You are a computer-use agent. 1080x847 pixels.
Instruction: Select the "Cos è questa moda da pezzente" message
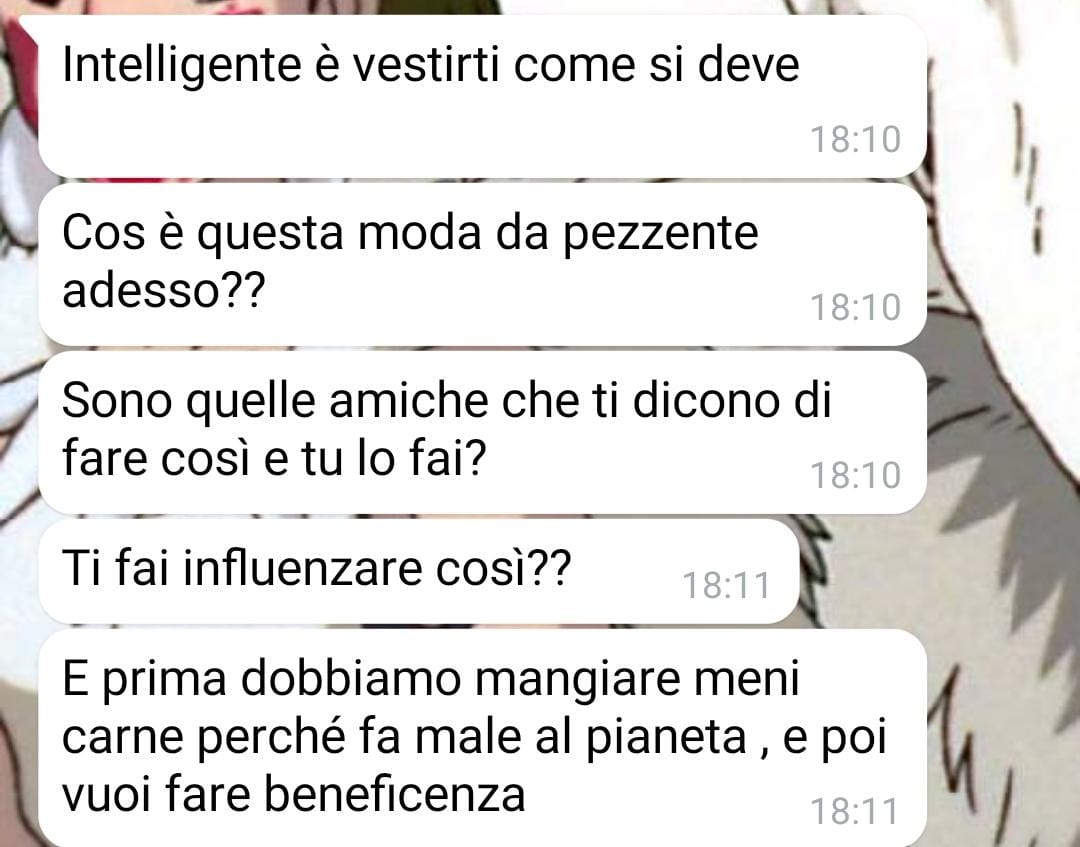click(482, 264)
